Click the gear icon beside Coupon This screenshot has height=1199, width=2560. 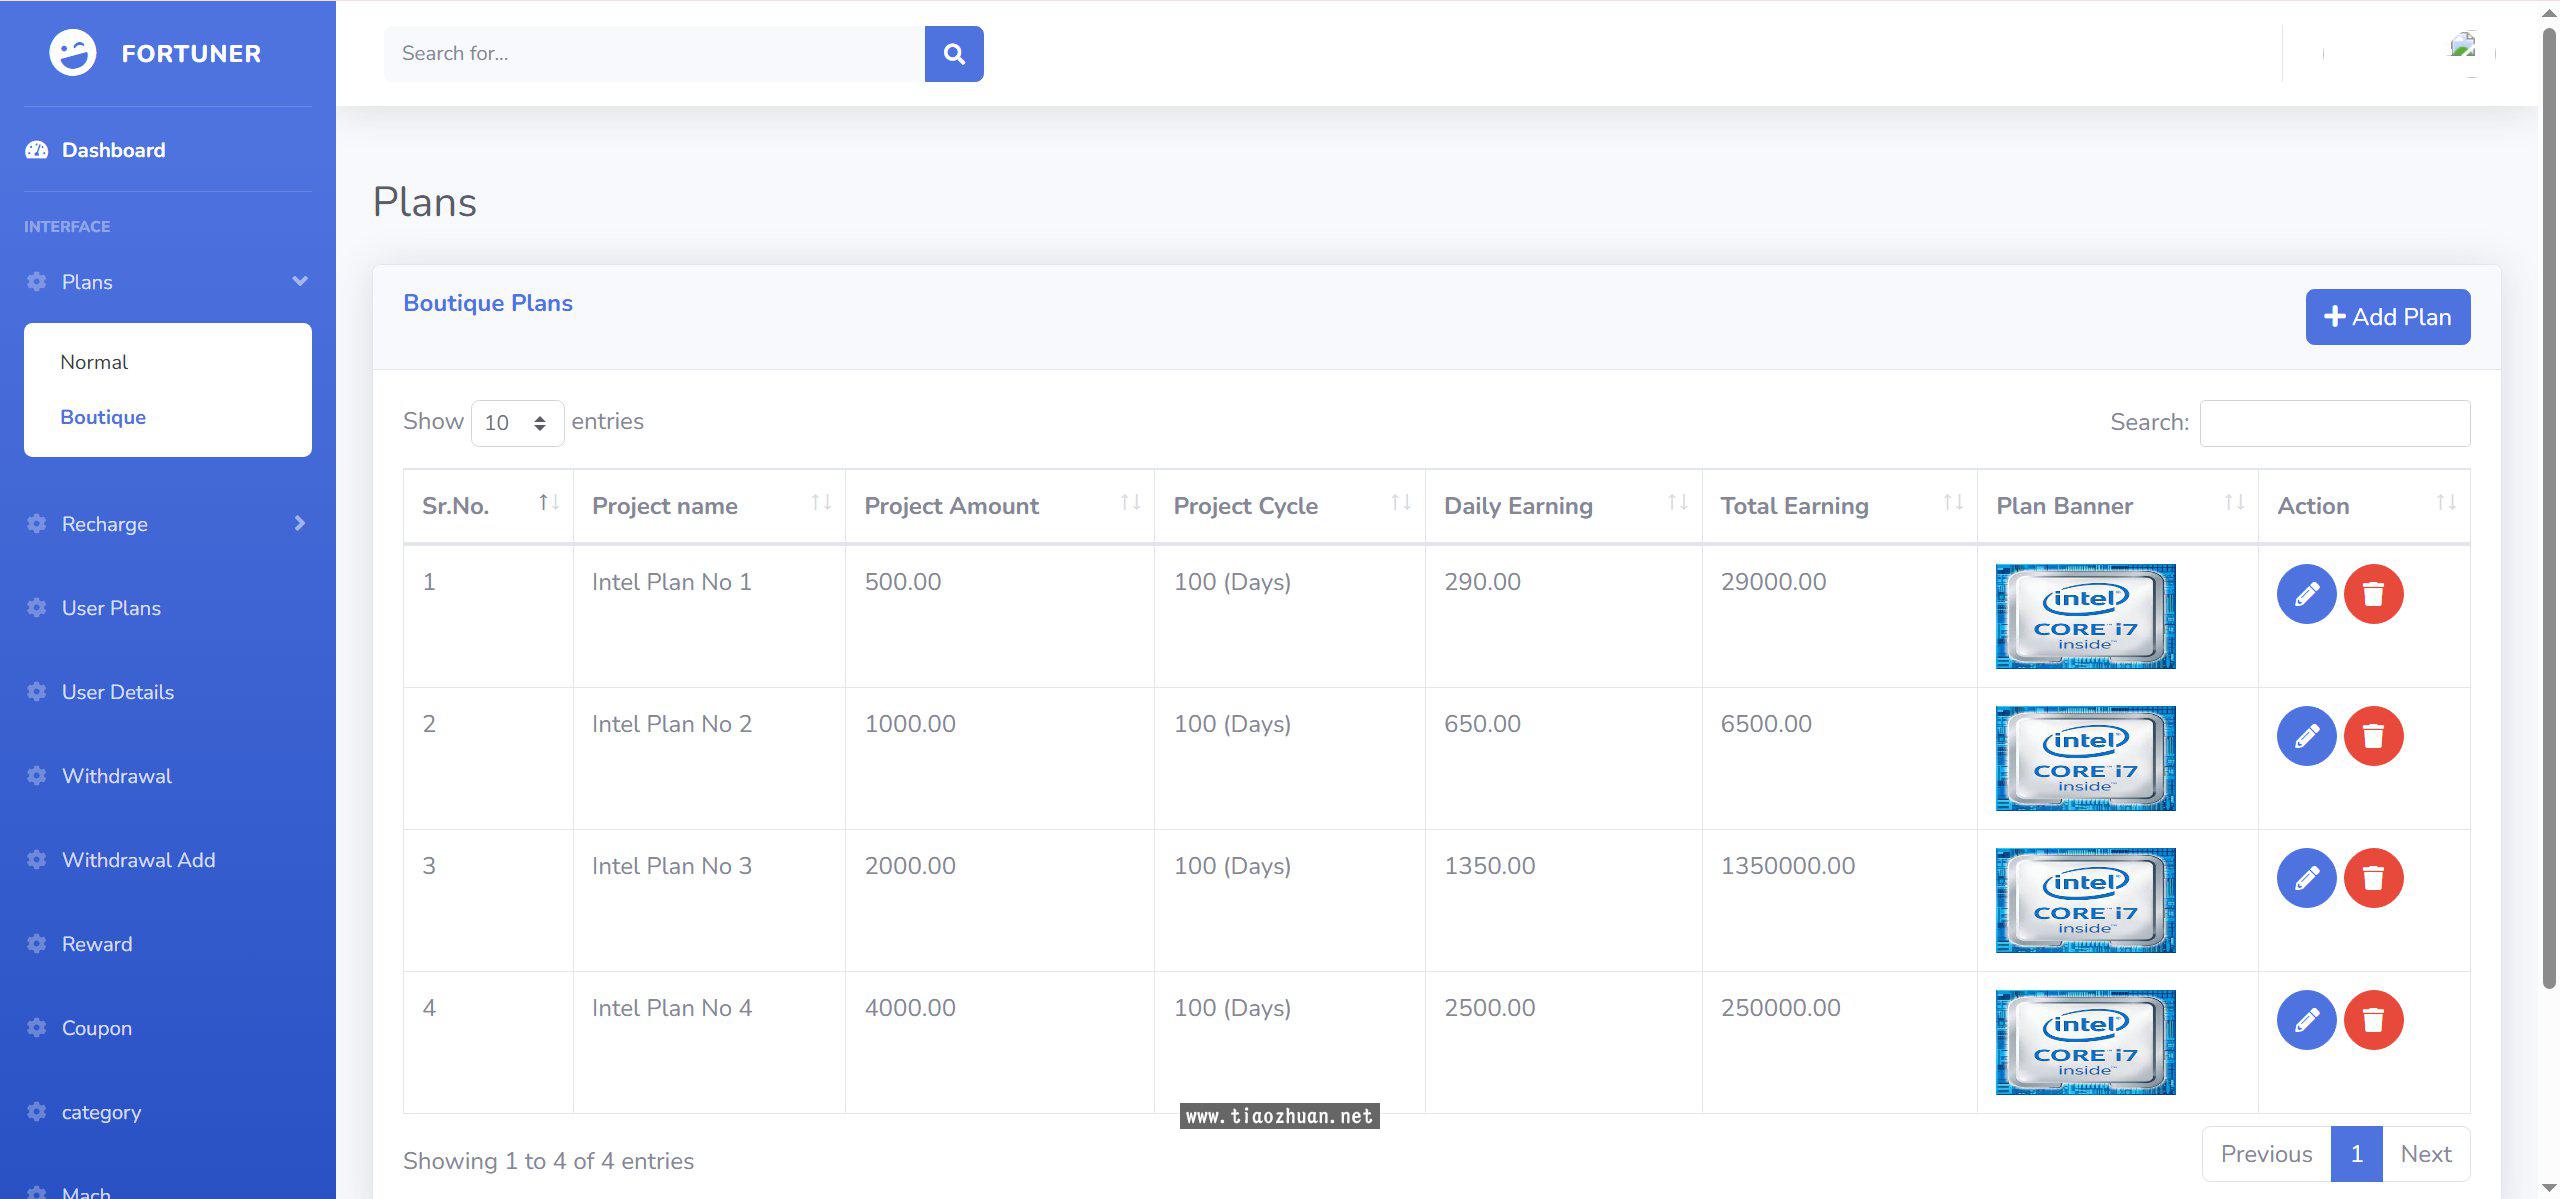37,1028
